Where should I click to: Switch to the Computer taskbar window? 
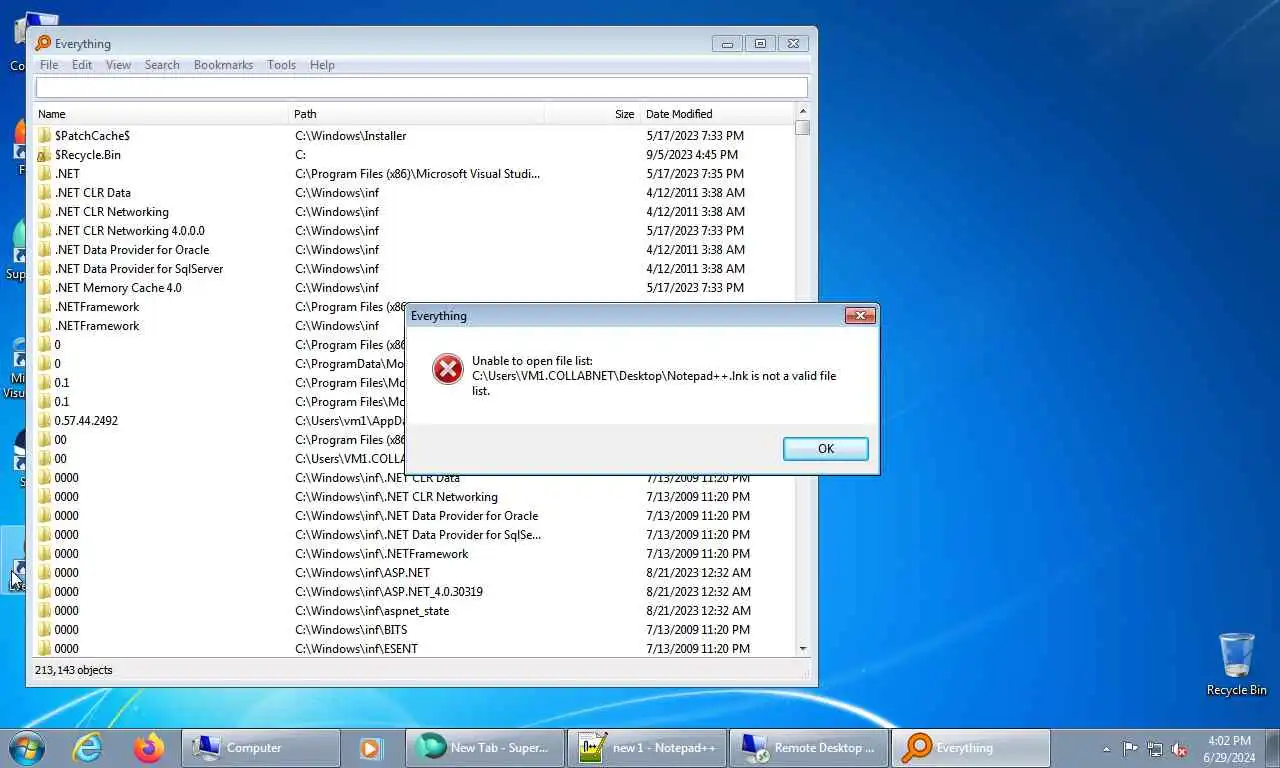261,747
